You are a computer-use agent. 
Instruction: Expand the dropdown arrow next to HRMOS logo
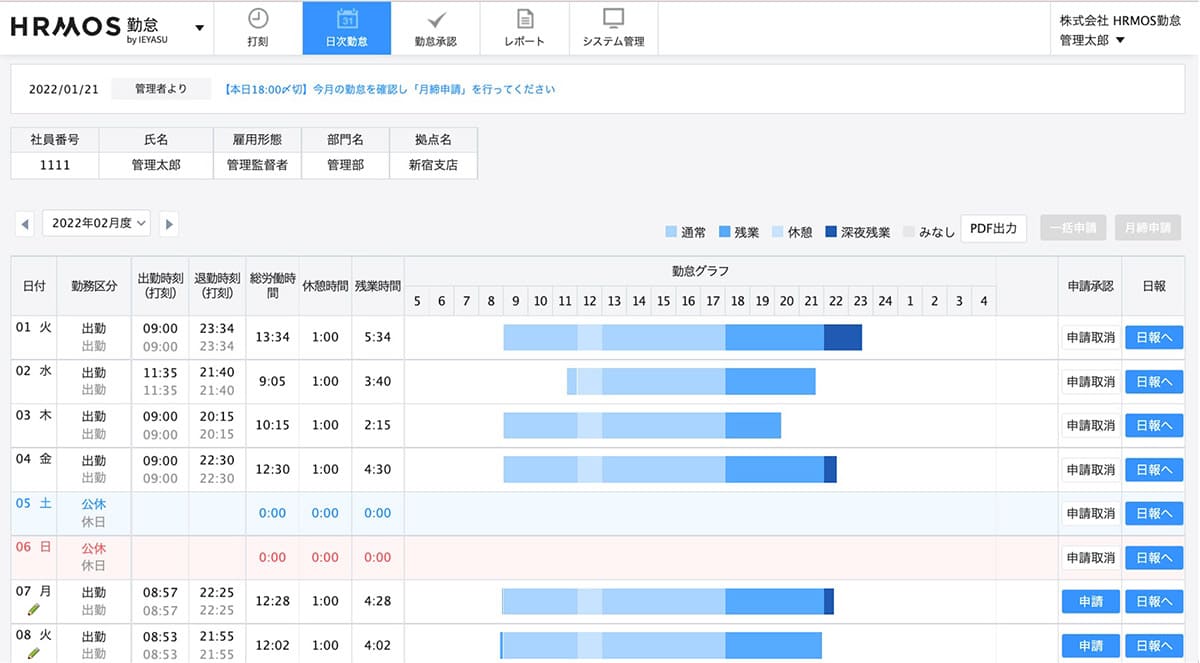click(x=198, y=27)
